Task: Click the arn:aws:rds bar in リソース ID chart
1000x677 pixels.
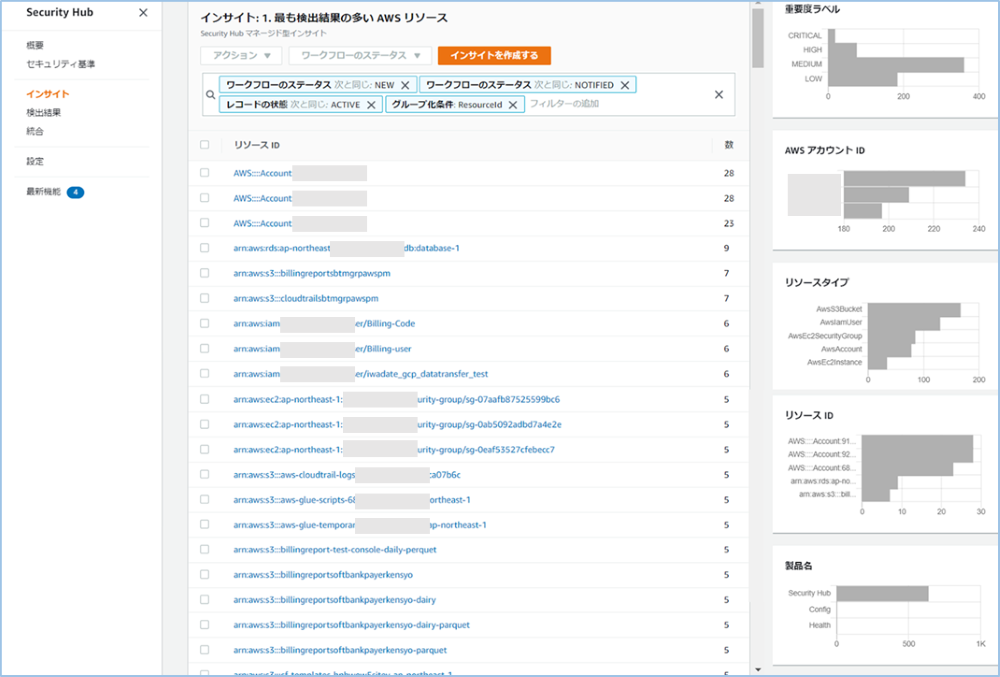Action: coord(879,482)
